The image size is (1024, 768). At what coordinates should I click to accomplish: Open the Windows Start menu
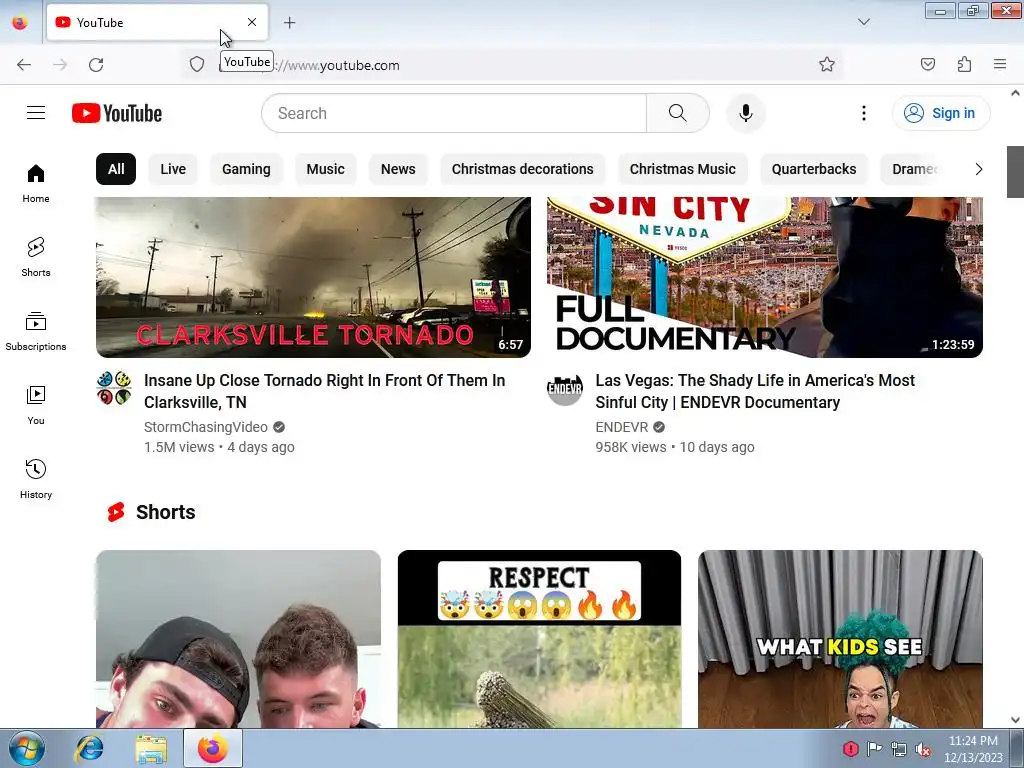click(x=27, y=748)
